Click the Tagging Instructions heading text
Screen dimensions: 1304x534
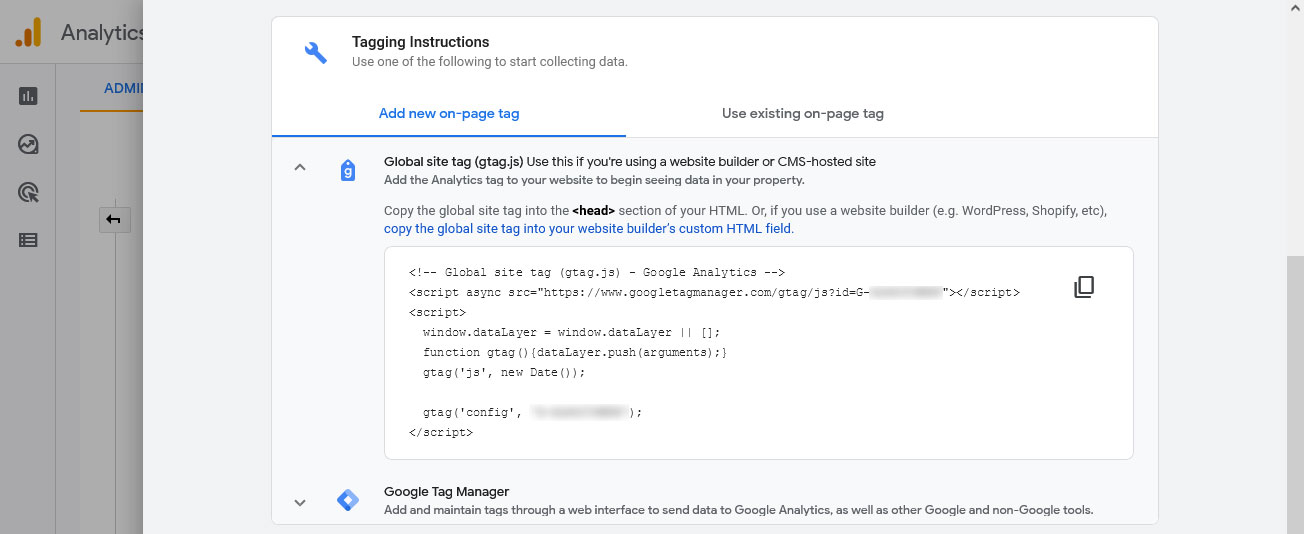click(421, 42)
